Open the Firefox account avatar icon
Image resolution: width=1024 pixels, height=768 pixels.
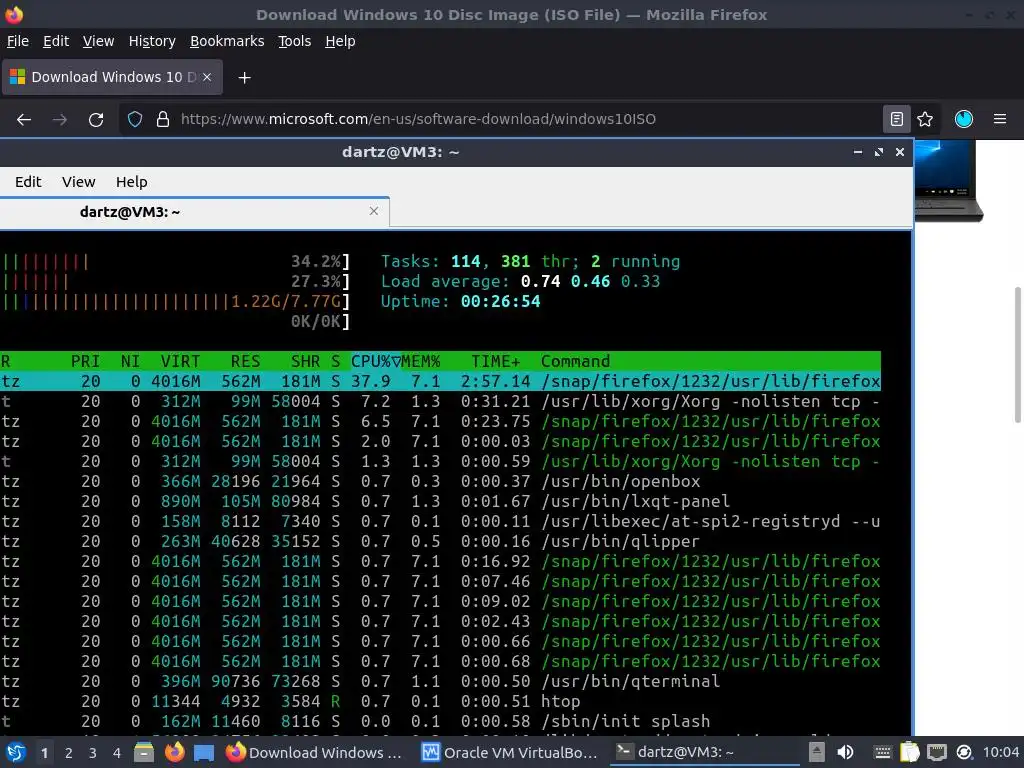pos(964,119)
